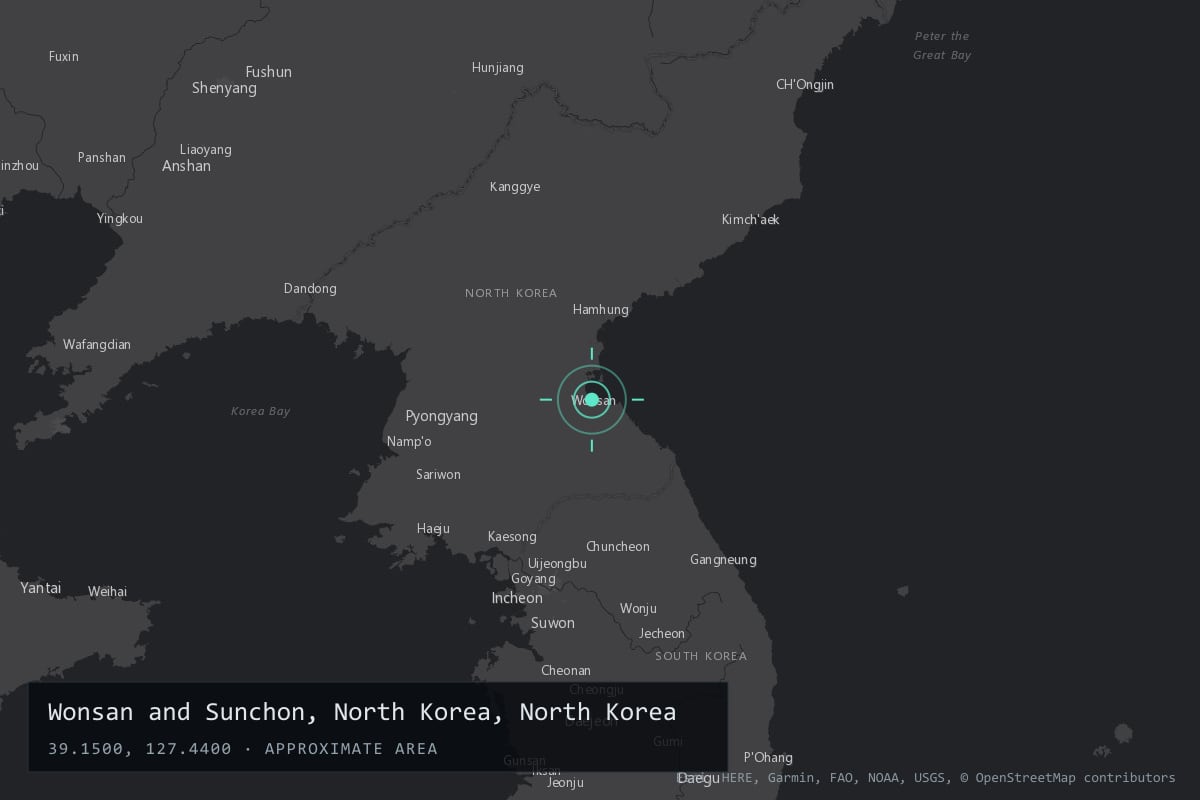Click the Yingkou city label
This screenshot has width=1200, height=800.
[120, 219]
